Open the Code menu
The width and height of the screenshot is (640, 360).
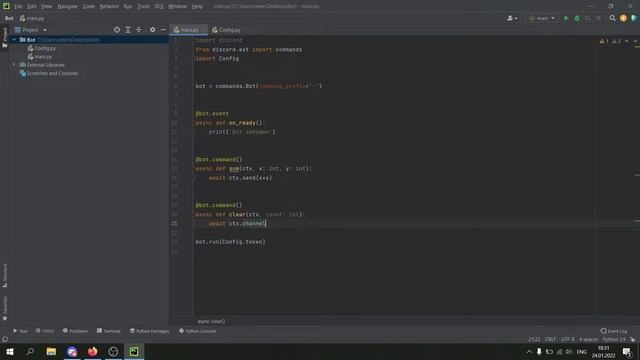point(89,7)
